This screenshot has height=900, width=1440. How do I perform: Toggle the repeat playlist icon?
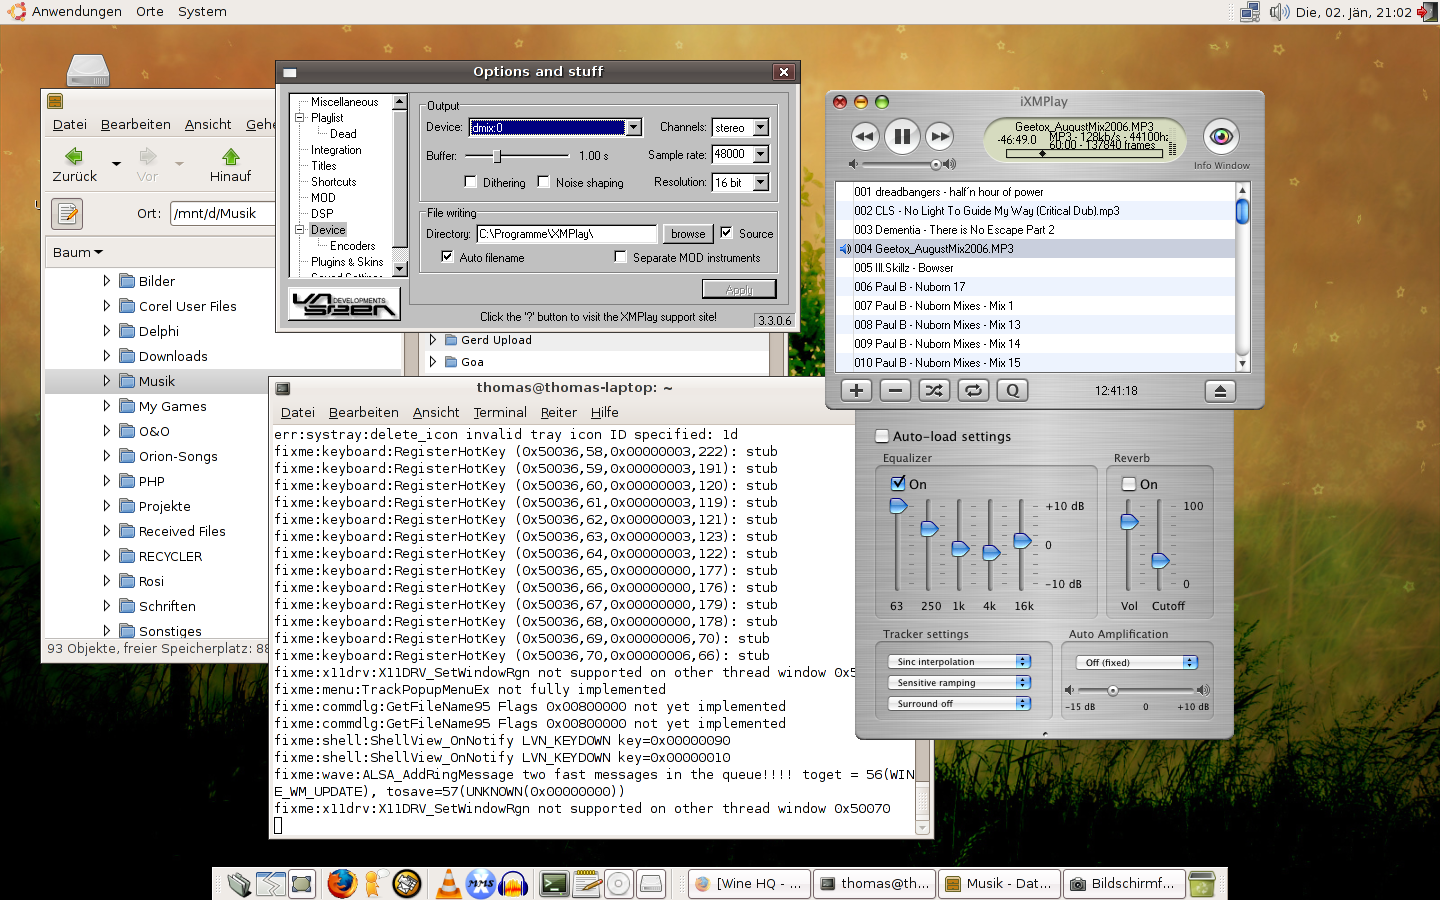[973, 391]
